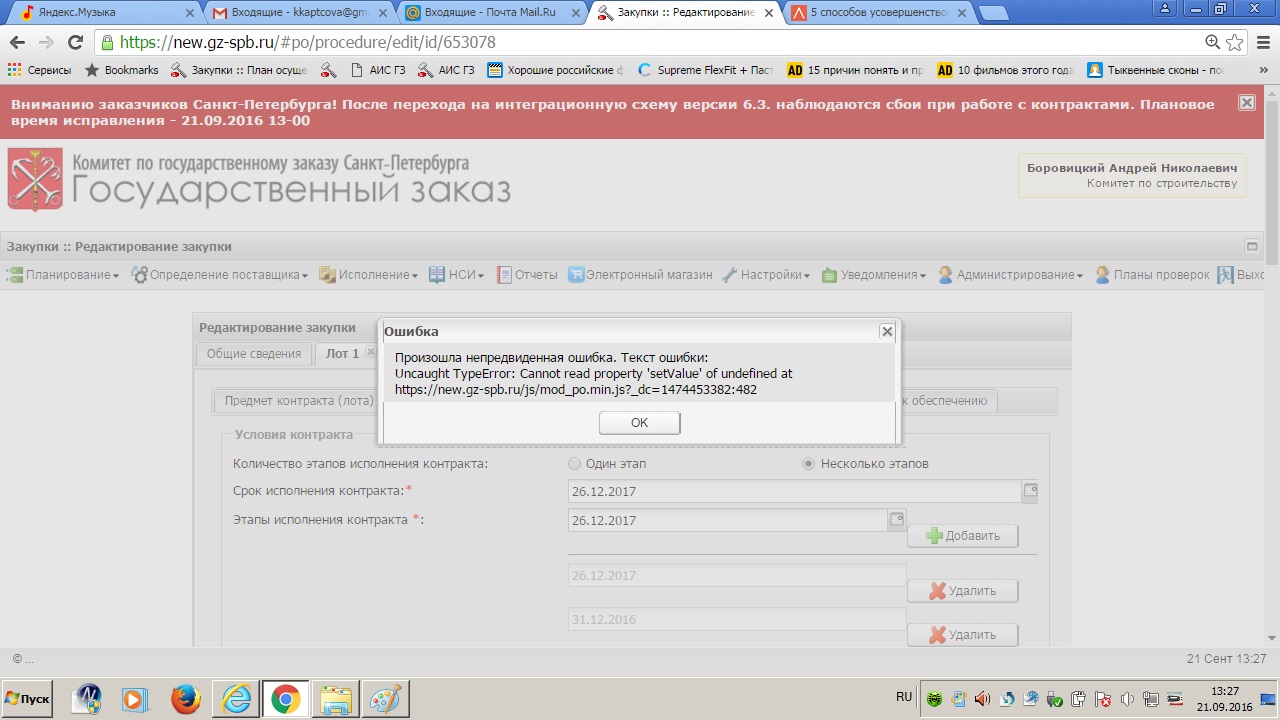Click the Добавить button

point(963,536)
